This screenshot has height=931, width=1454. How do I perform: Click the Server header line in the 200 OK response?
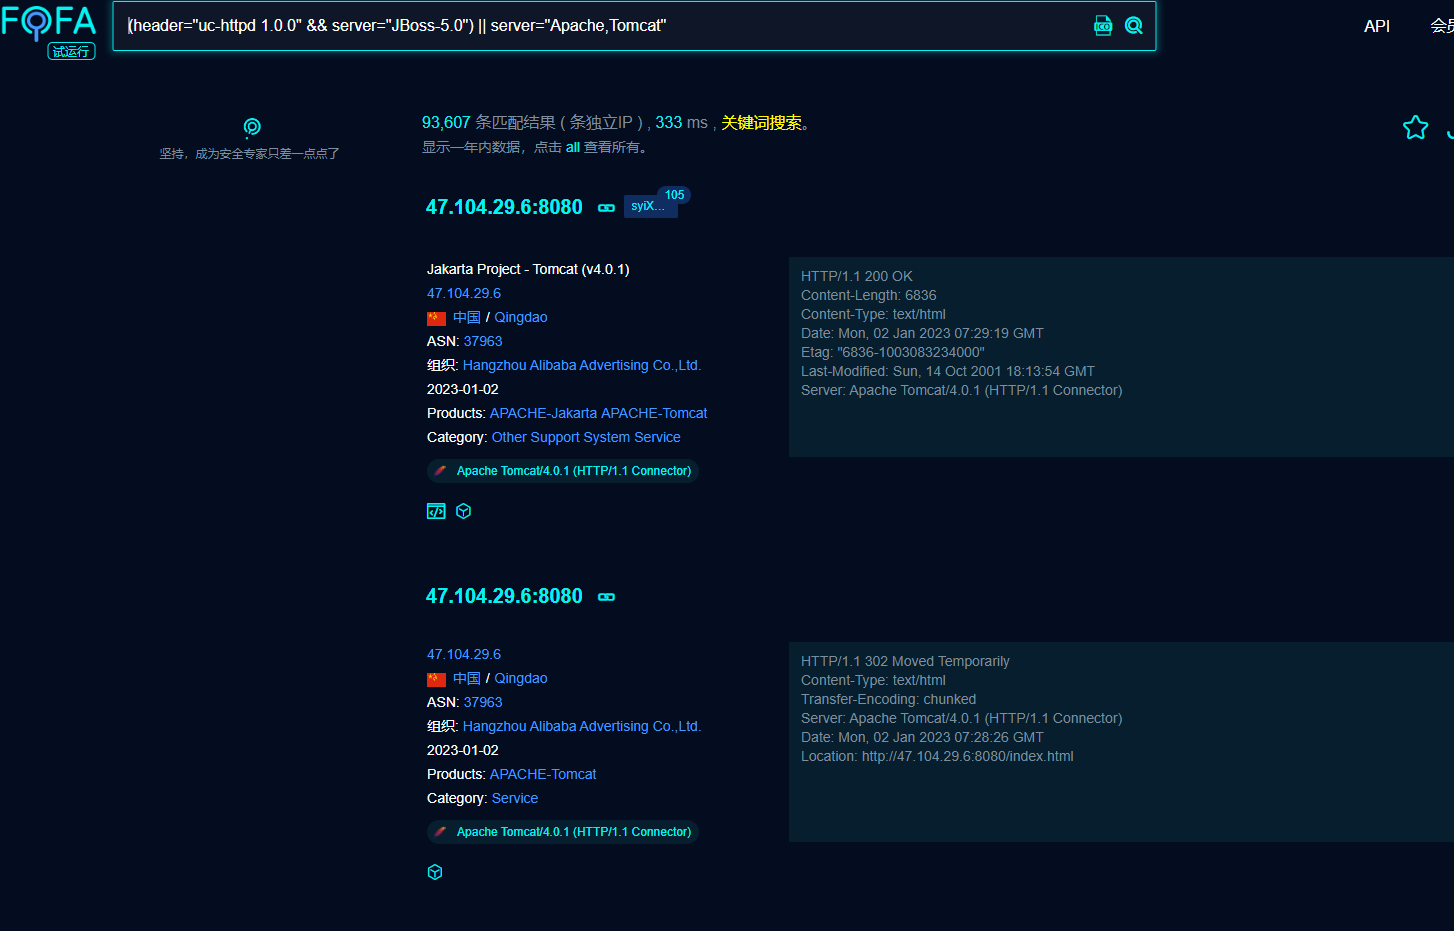point(962,390)
